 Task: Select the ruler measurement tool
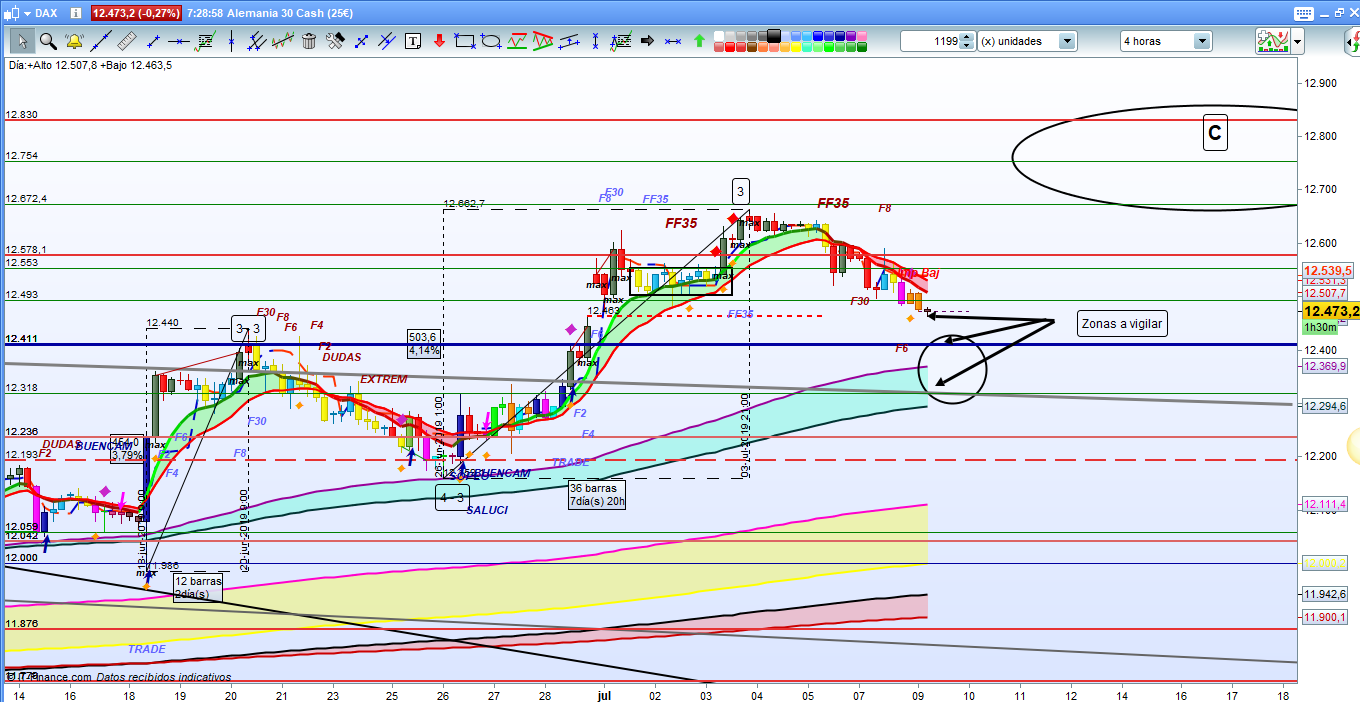(126, 41)
